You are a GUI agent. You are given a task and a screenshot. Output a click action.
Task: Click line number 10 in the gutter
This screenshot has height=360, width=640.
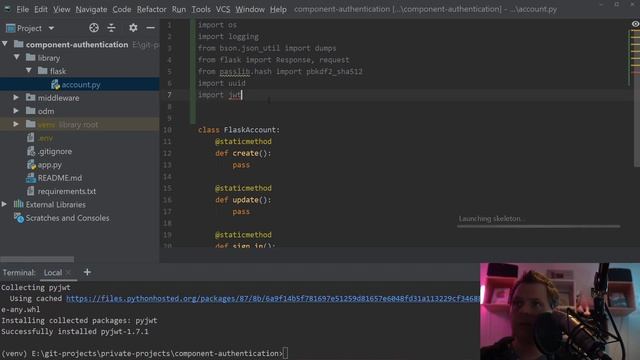tap(167, 130)
